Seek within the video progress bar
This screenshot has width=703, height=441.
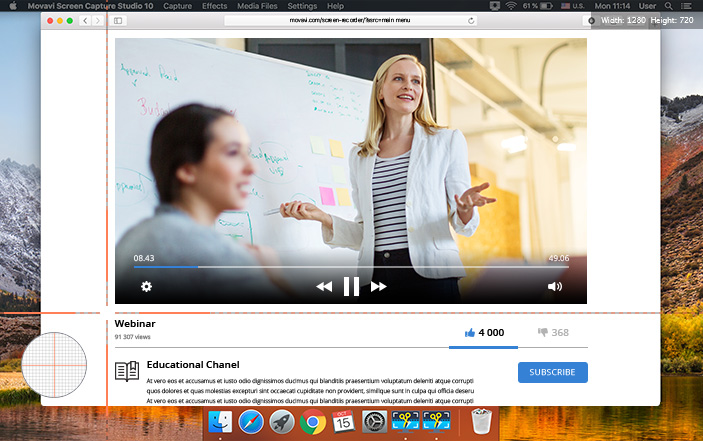(351, 267)
